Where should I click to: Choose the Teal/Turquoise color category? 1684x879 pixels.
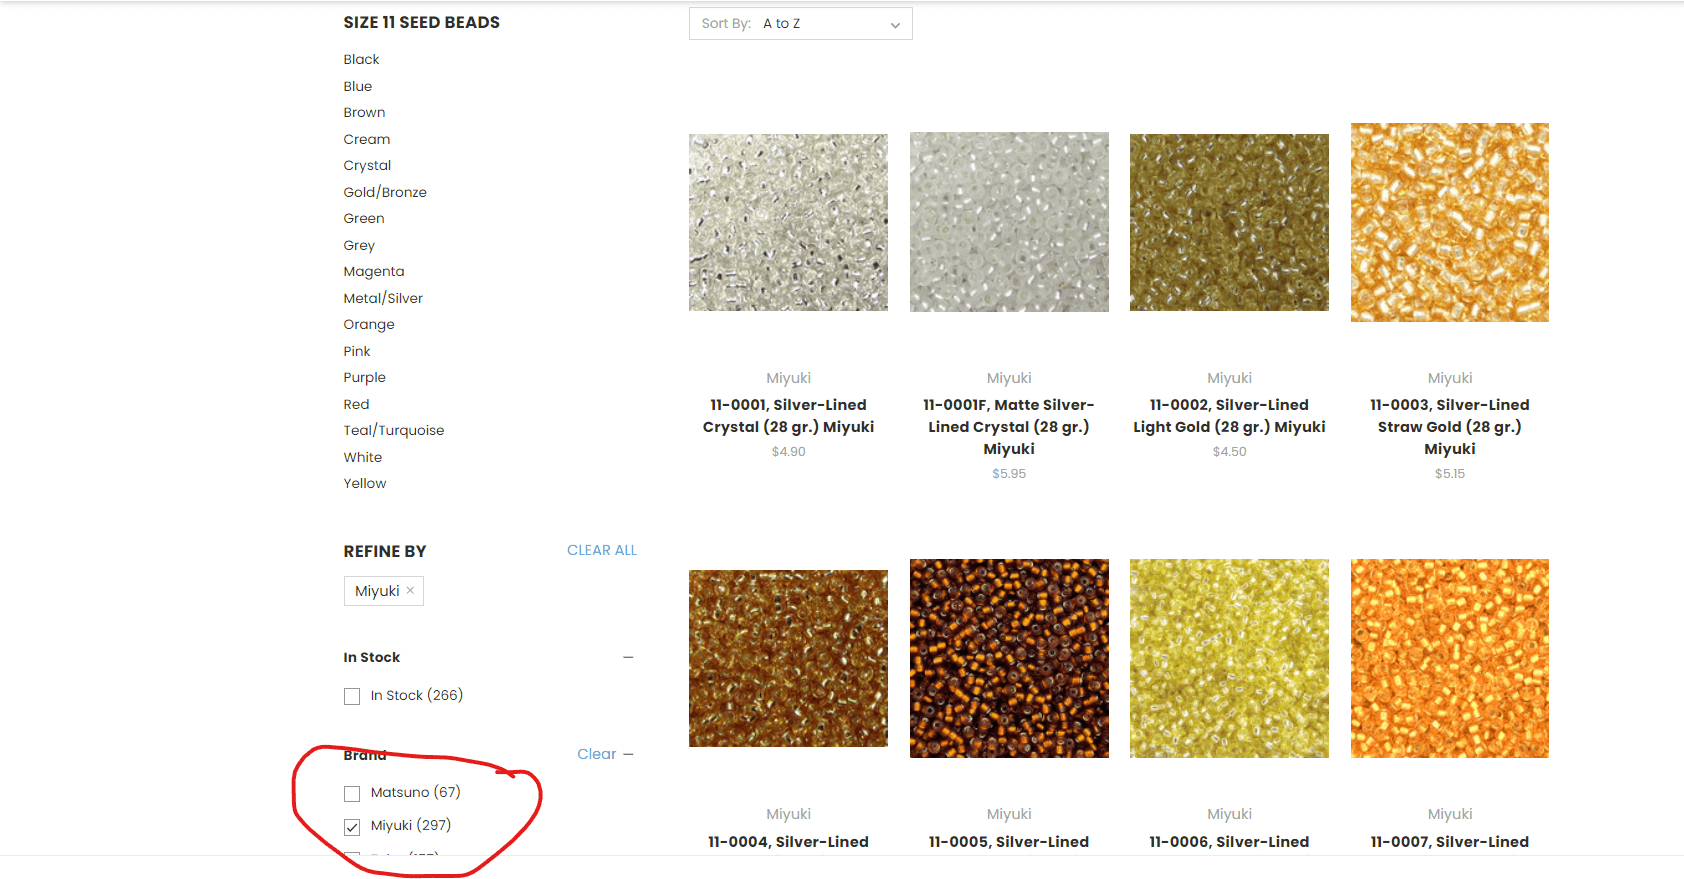tap(394, 430)
